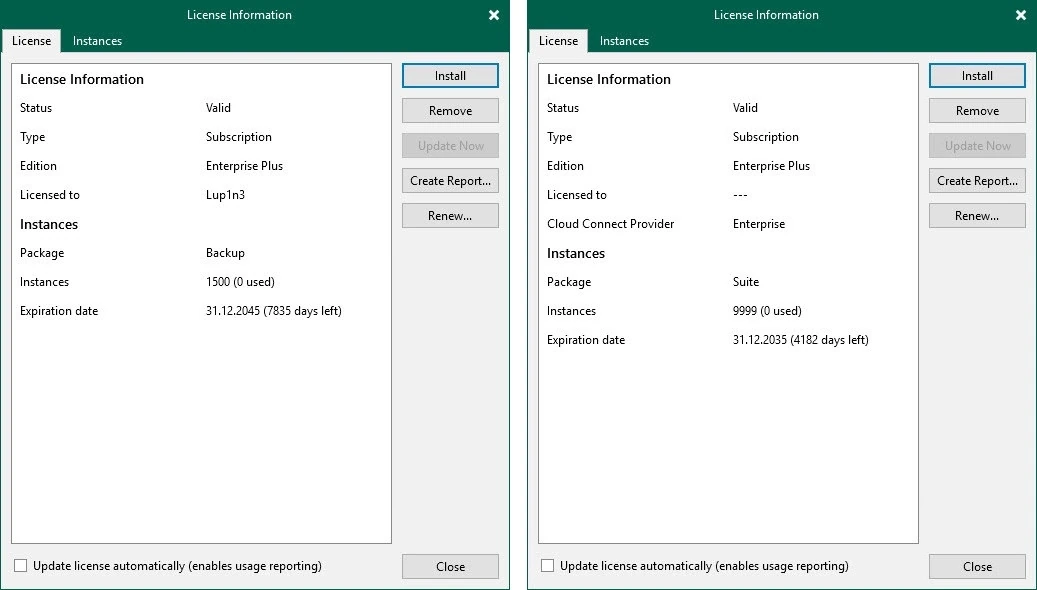Click the '---' licensed-to value in the right window
This screenshot has height=590, width=1037.
[740, 195]
